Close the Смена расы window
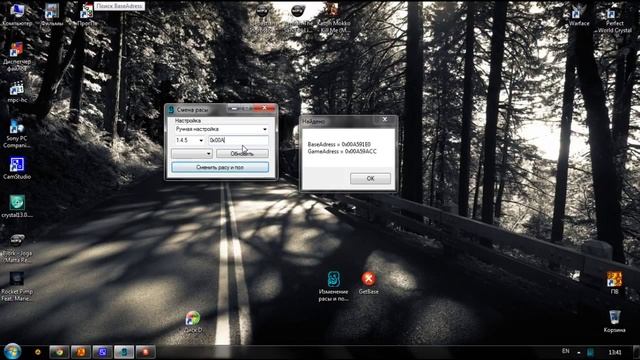Image resolution: width=640 pixels, height=360 pixels. [x=264, y=108]
